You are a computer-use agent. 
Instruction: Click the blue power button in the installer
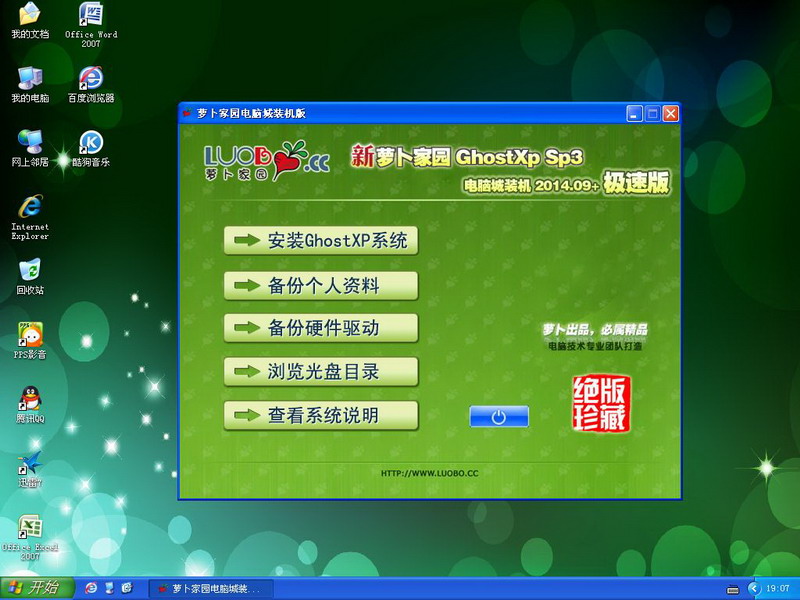498,416
